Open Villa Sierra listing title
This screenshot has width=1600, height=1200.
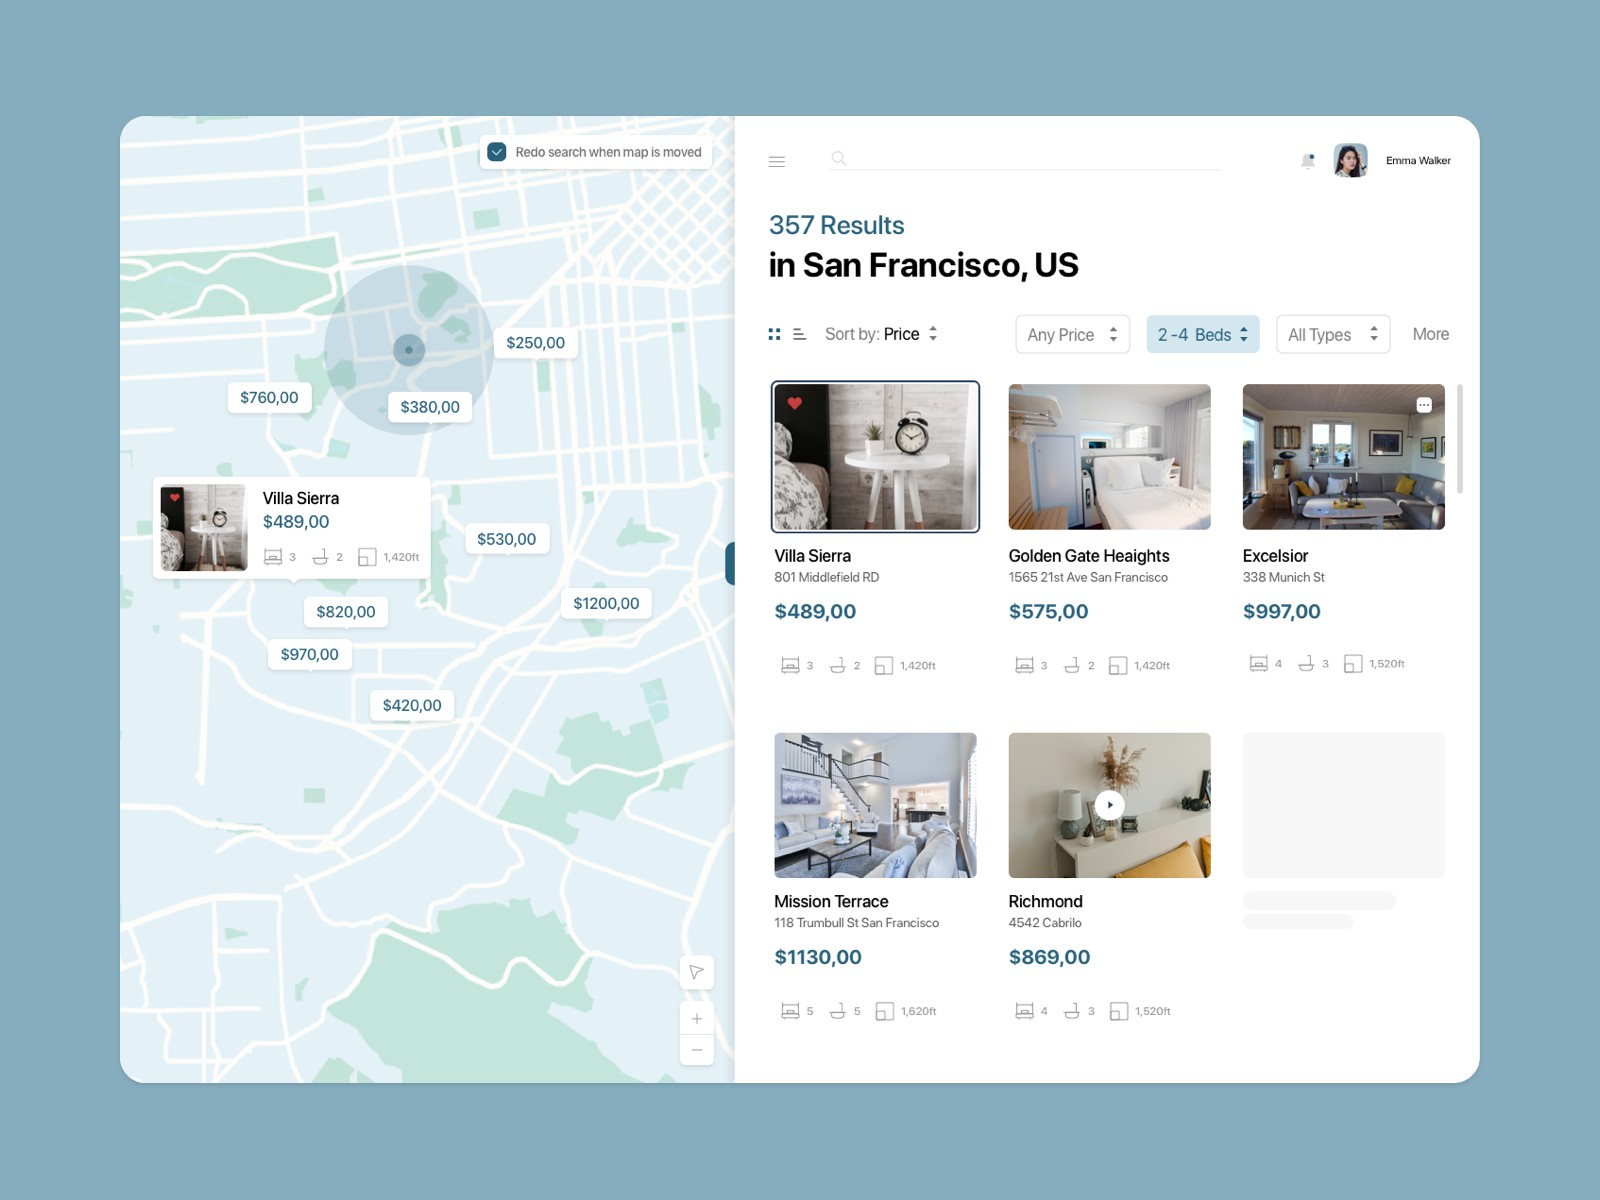812,556
